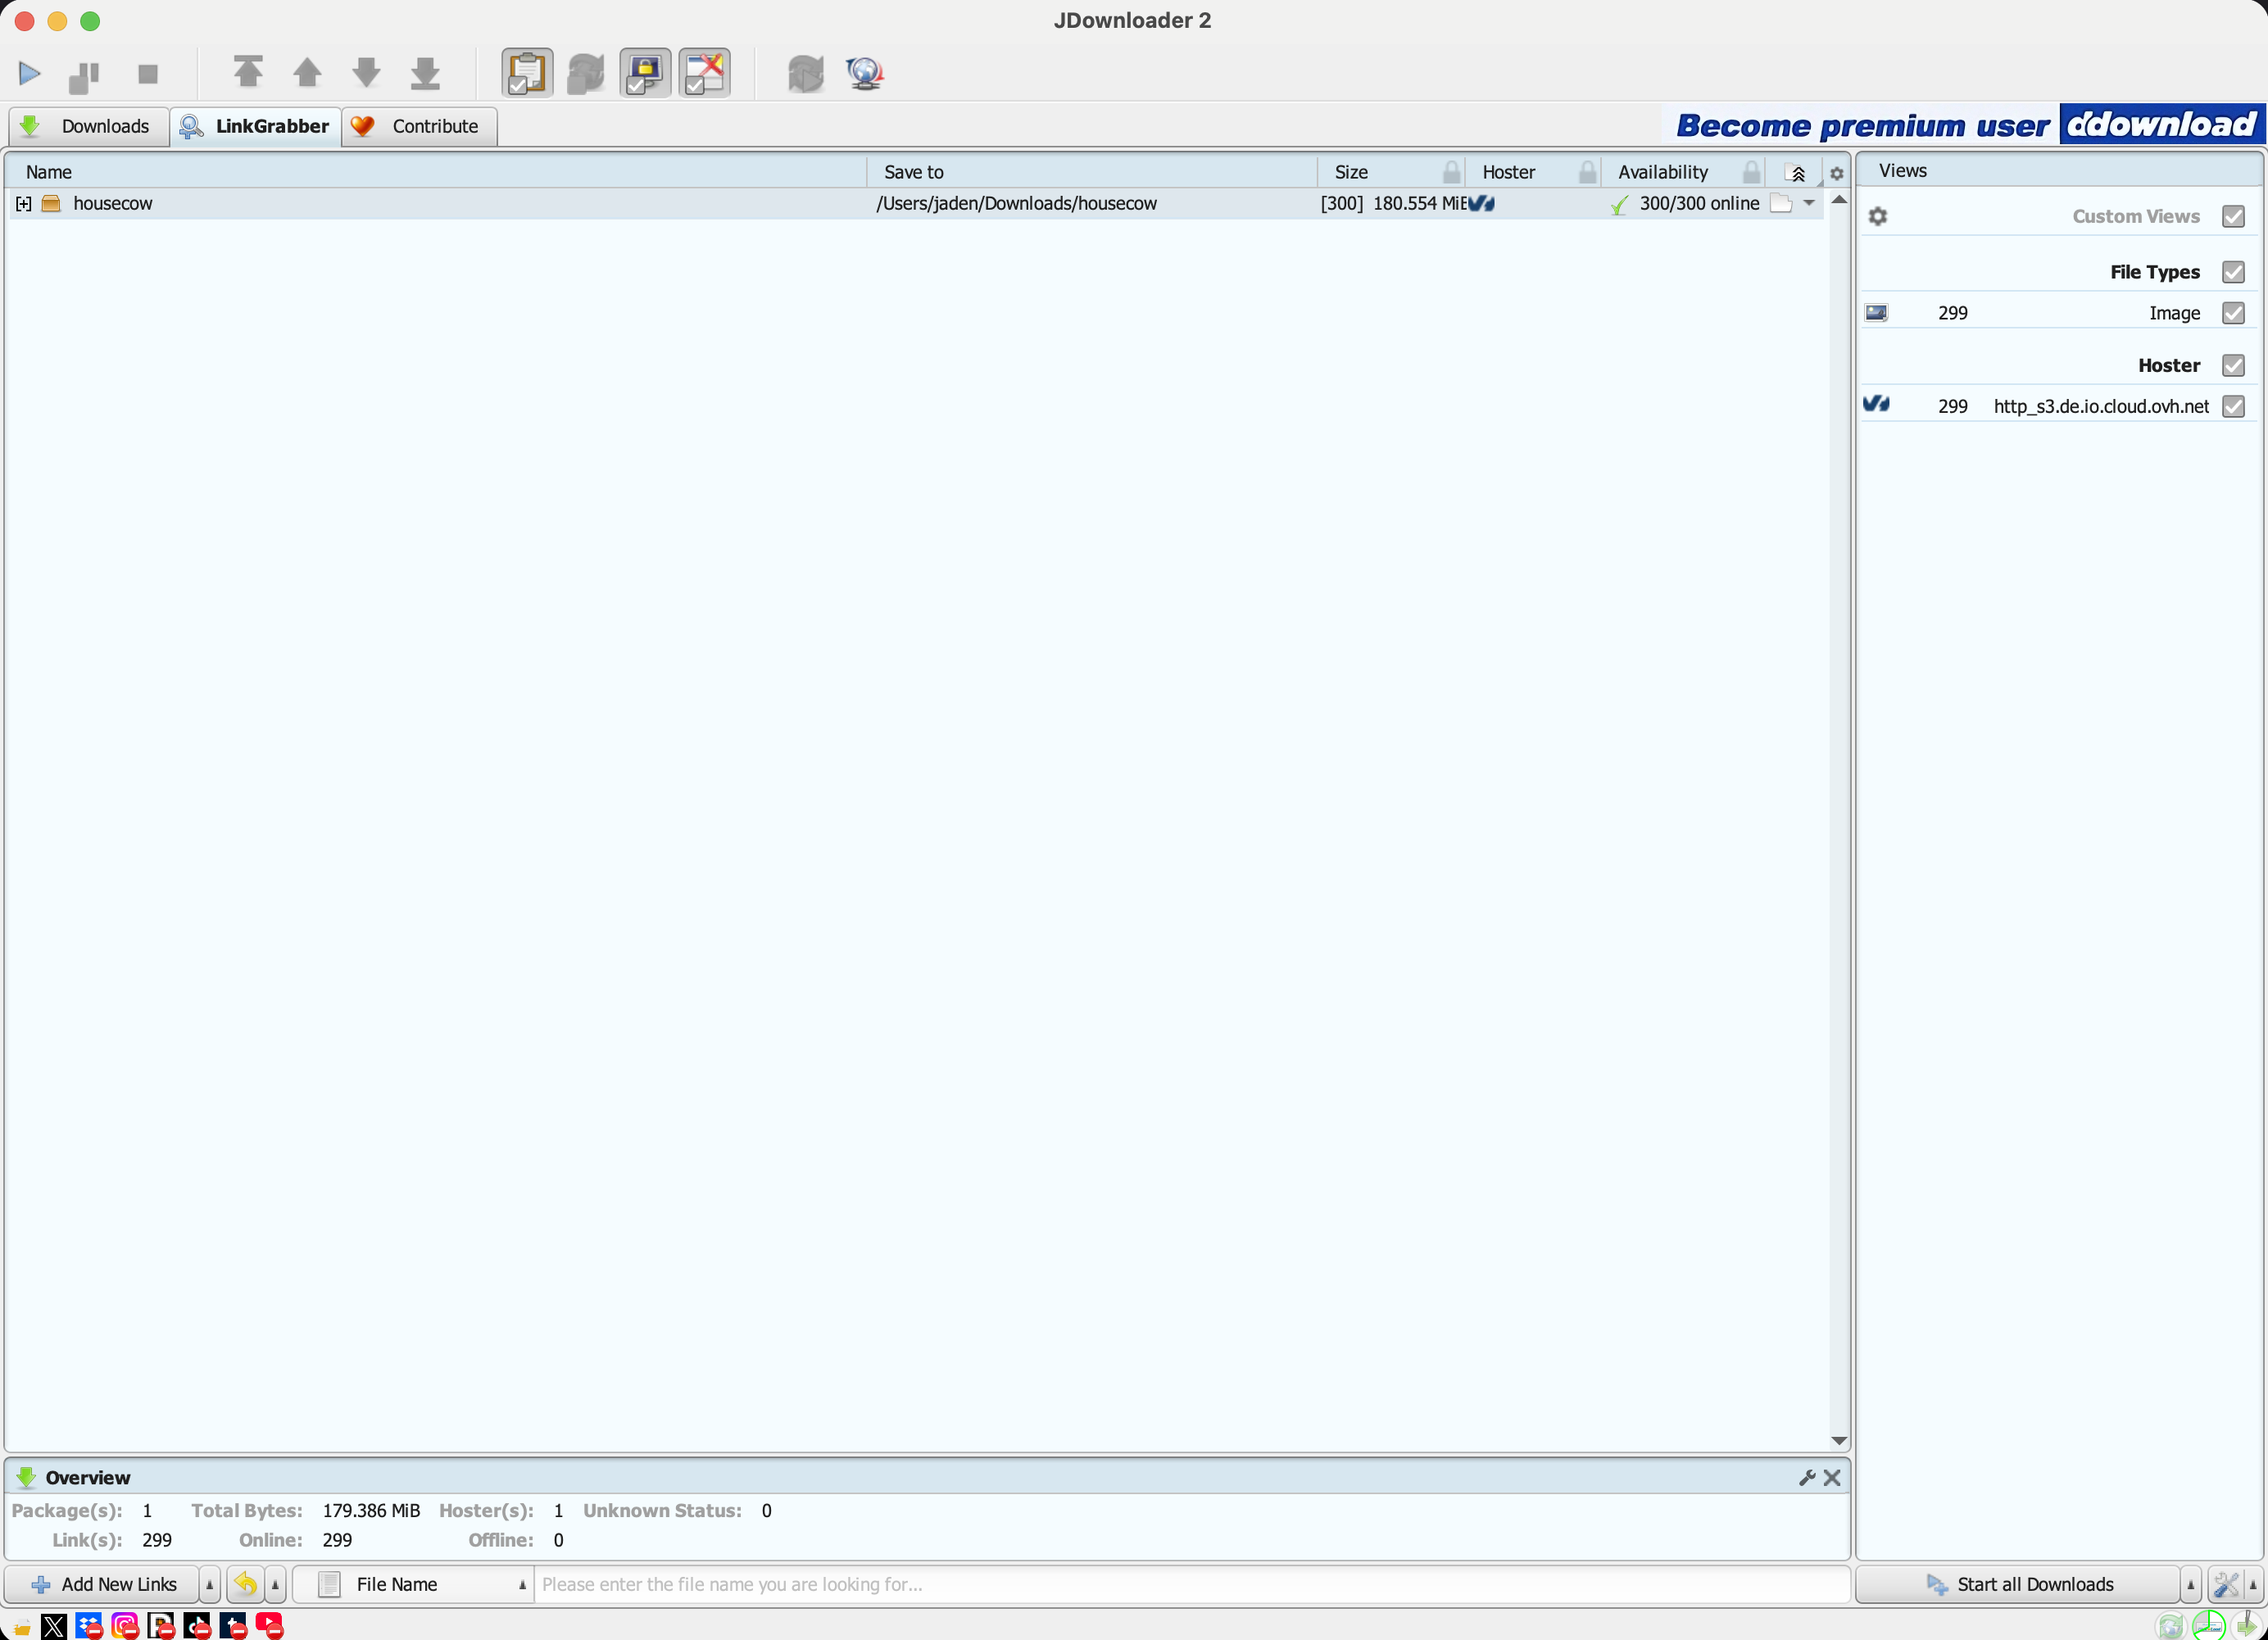Open the arrow menu beside the tools button
This screenshot has height=1640, width=2268.
(x=2254, y=1584)
